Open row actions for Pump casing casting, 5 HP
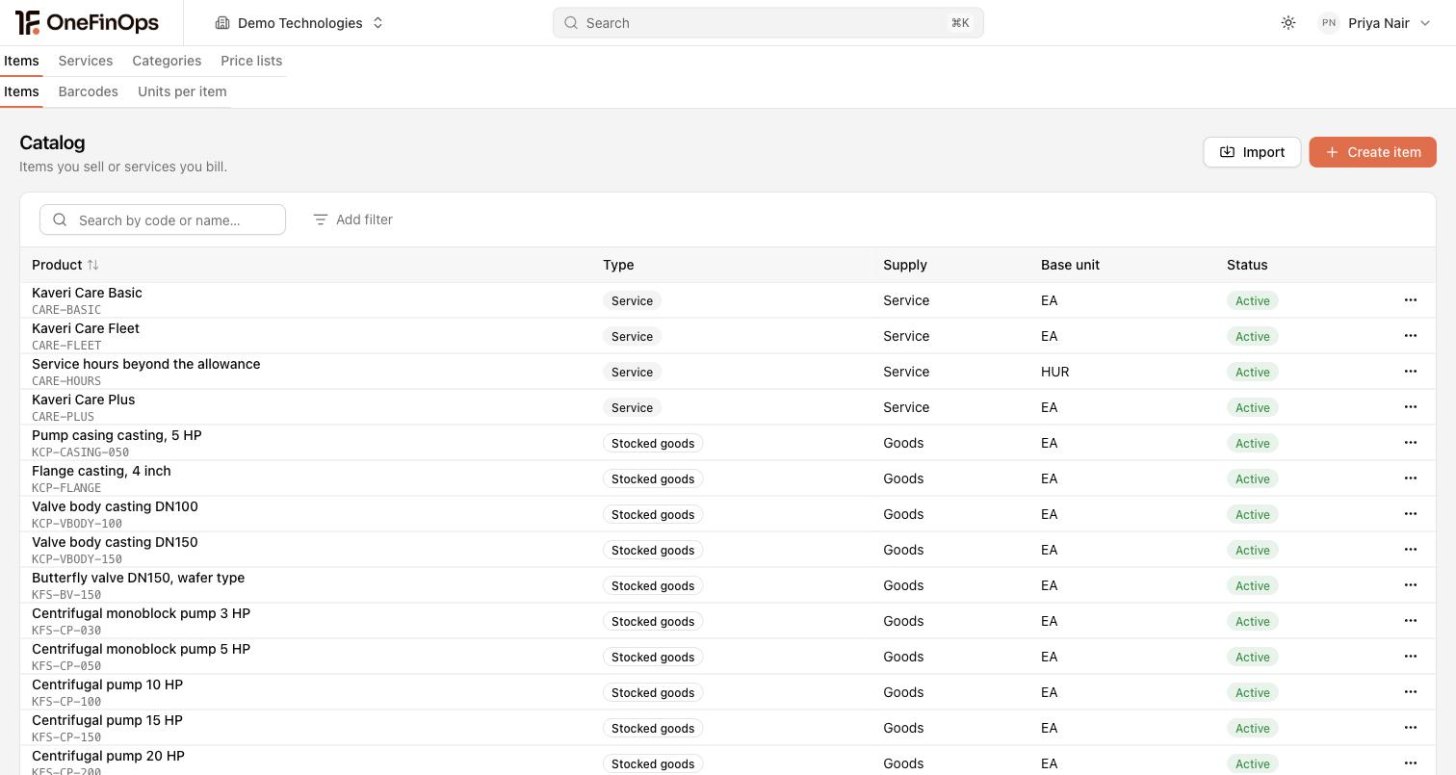The height and width of the screenshot is (775, 1456). coord(1410,443)
